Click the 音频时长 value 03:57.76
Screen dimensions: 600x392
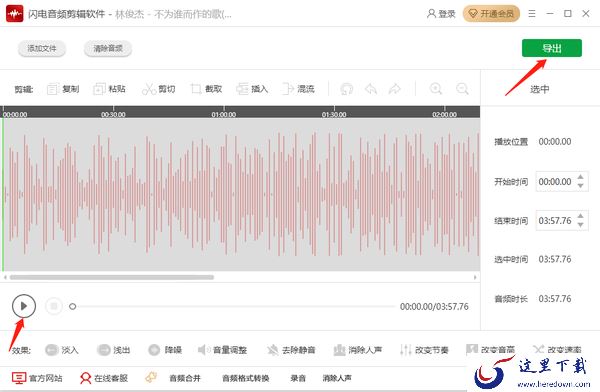point(555,299)
